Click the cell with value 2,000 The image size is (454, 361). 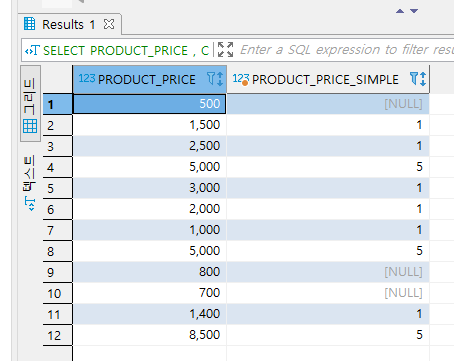point(149,209)
